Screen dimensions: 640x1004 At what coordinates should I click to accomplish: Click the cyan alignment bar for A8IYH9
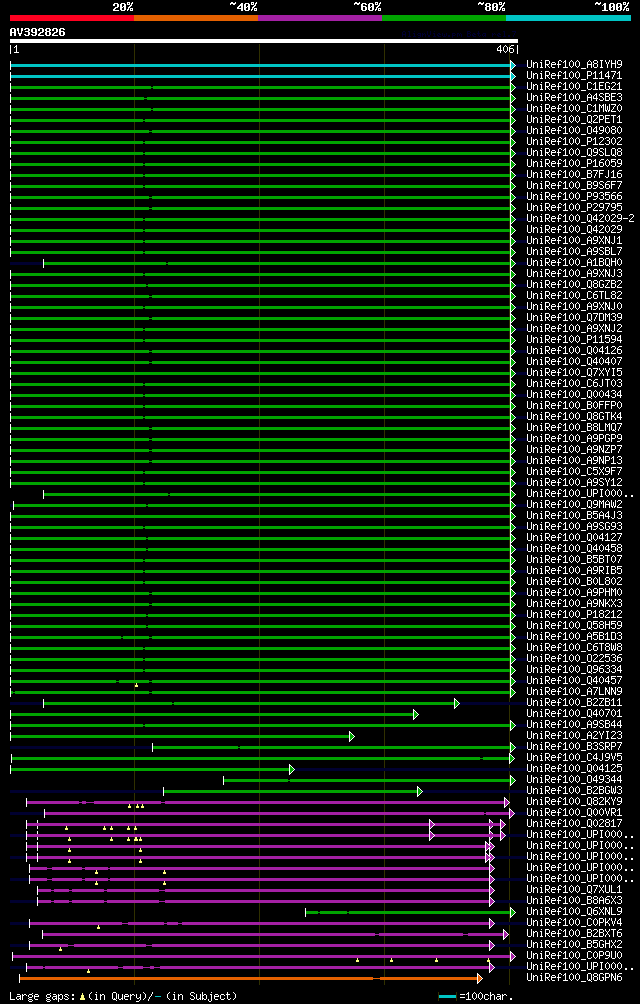(260, 65)
